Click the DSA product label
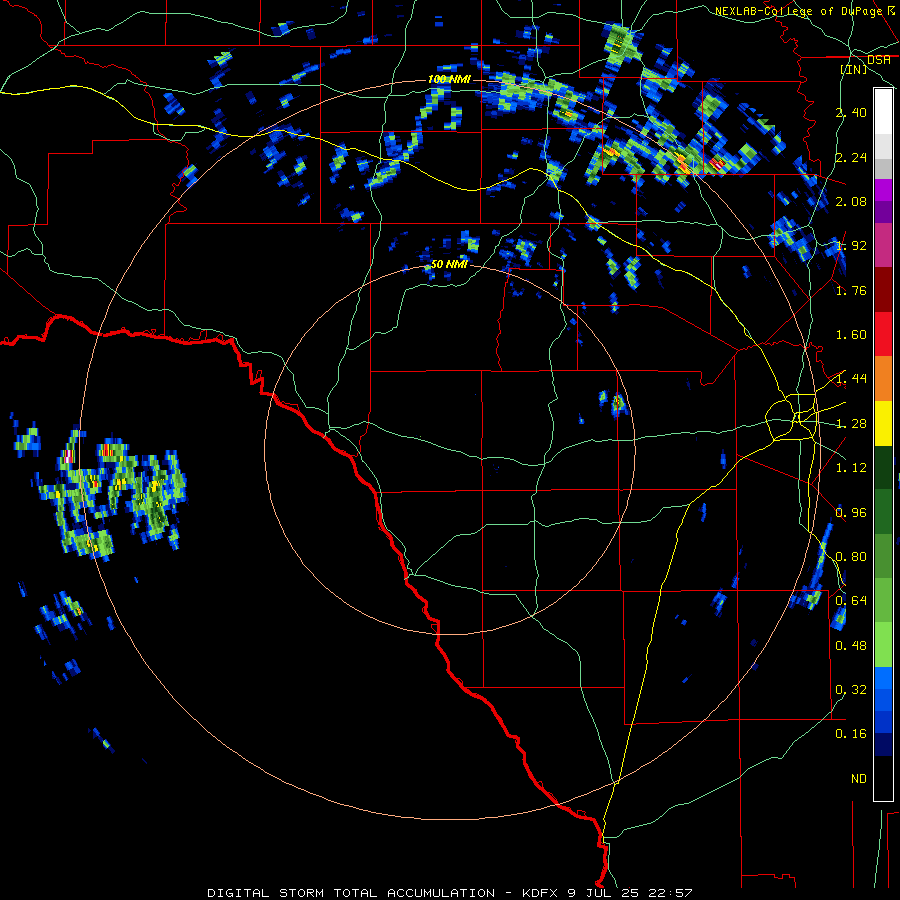 [878, 60]
